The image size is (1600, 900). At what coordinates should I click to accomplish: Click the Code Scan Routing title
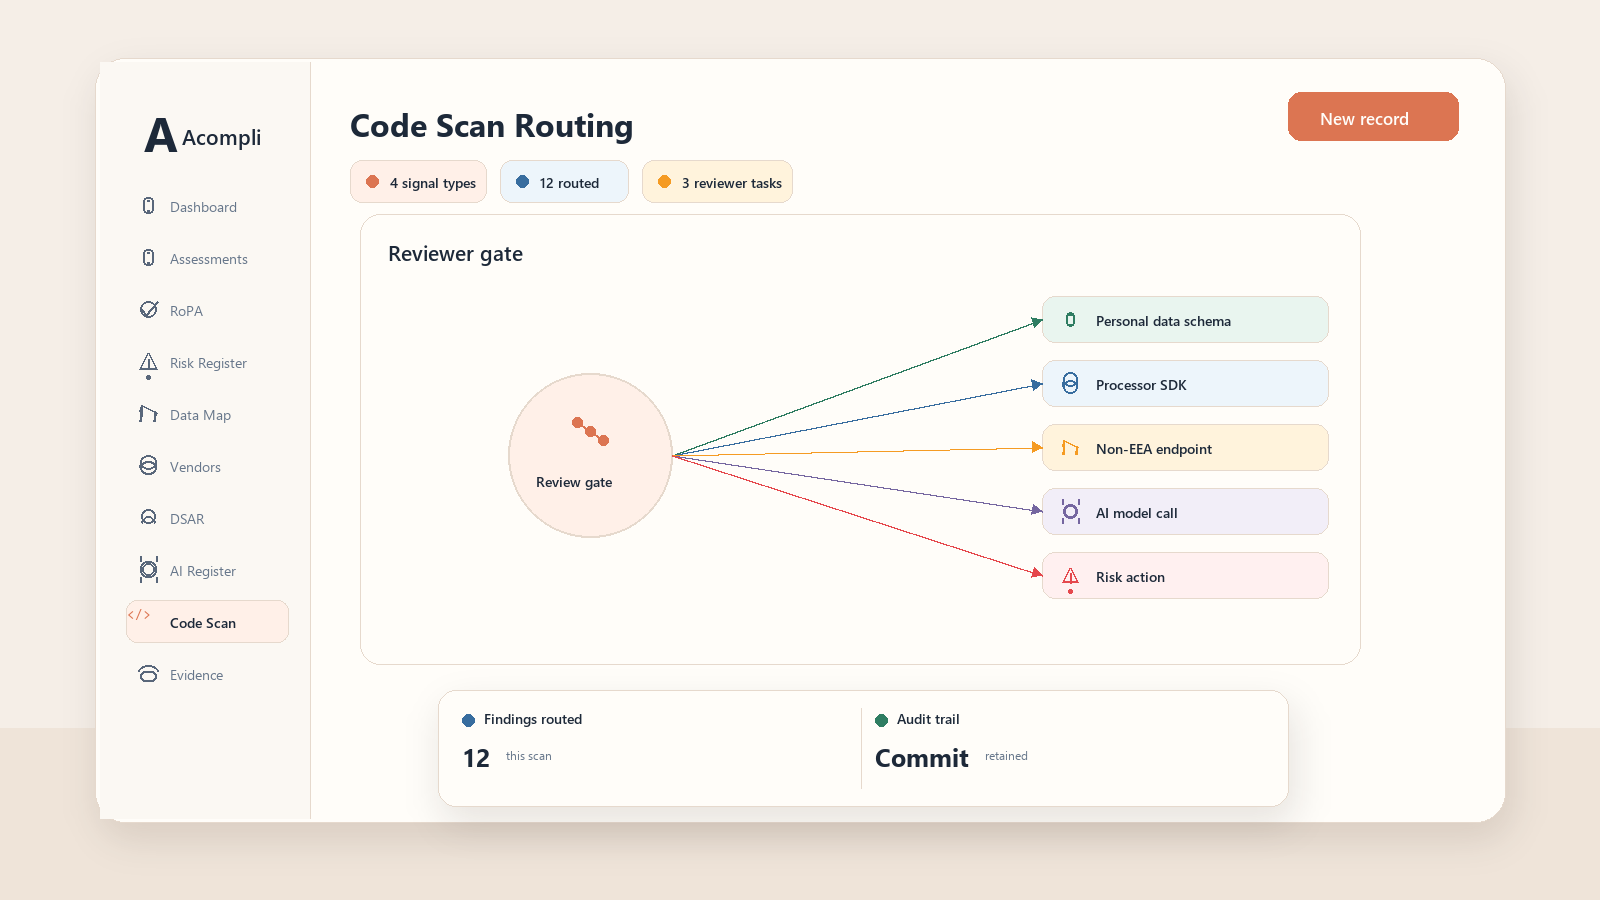tap(491, 126)
